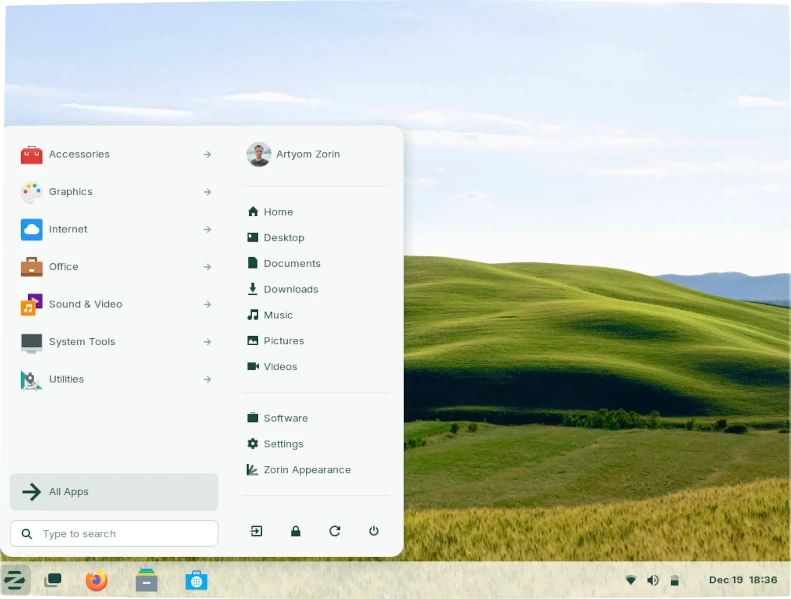Image resolution: width=791 pixels, height=599 pixels.
Task: Click the log out icon
Action: click(256, 531)
